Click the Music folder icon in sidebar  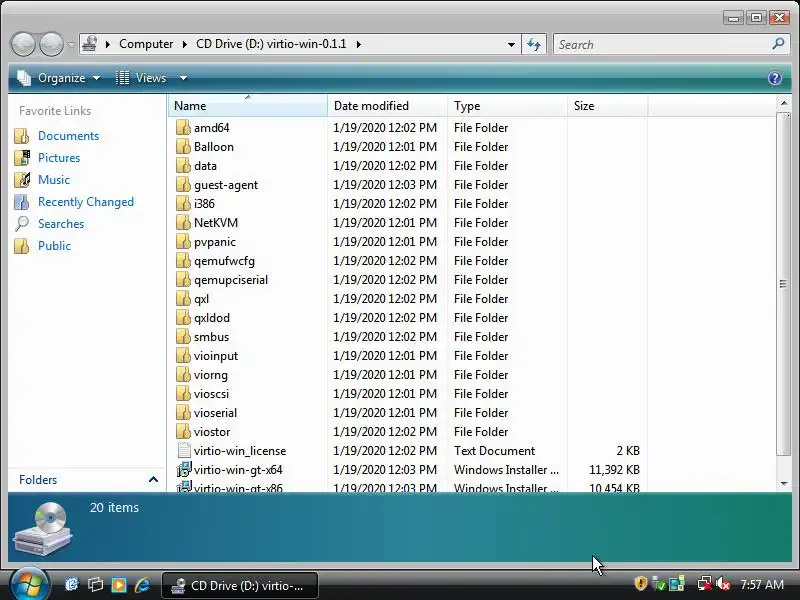(x=22, y=180)
